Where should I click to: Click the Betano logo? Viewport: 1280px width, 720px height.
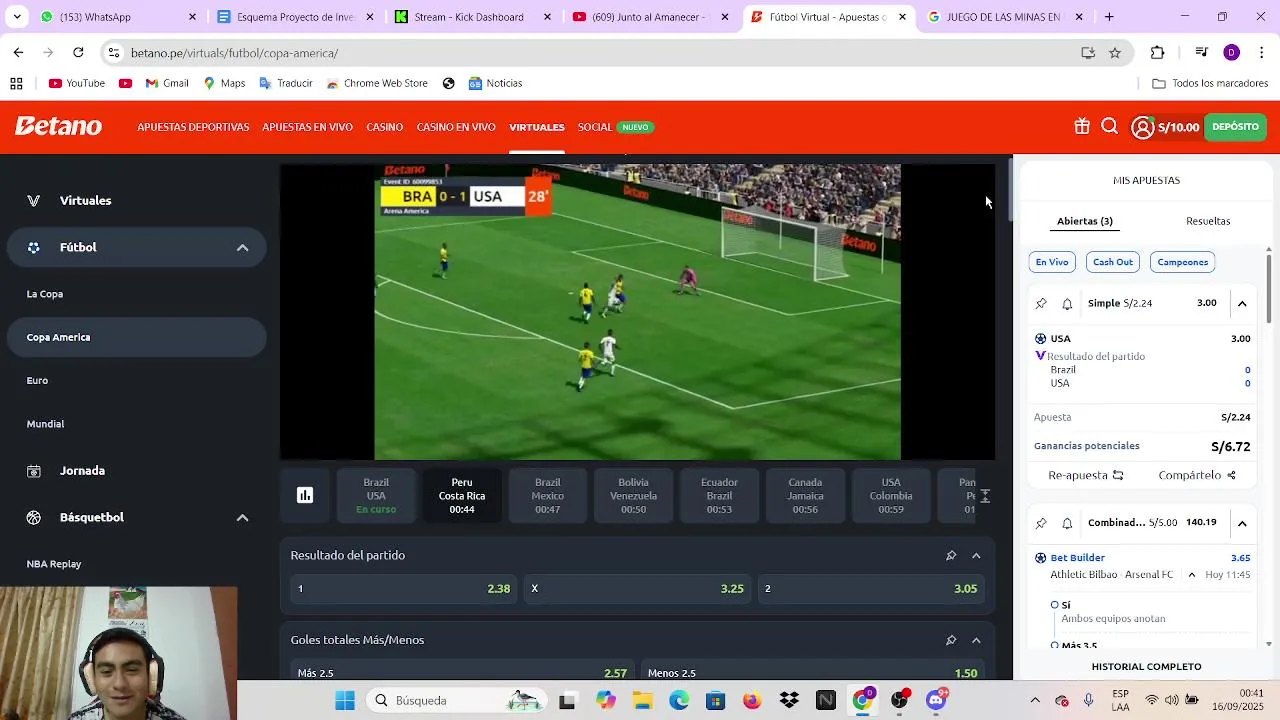pyautogui.click(x=58, y=127)
